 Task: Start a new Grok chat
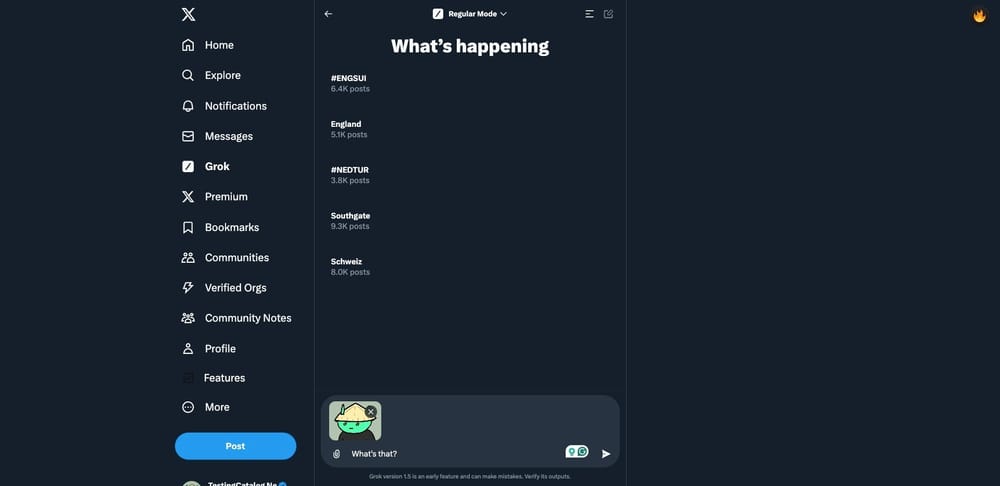pyautogui.click(x=609, y=14)
